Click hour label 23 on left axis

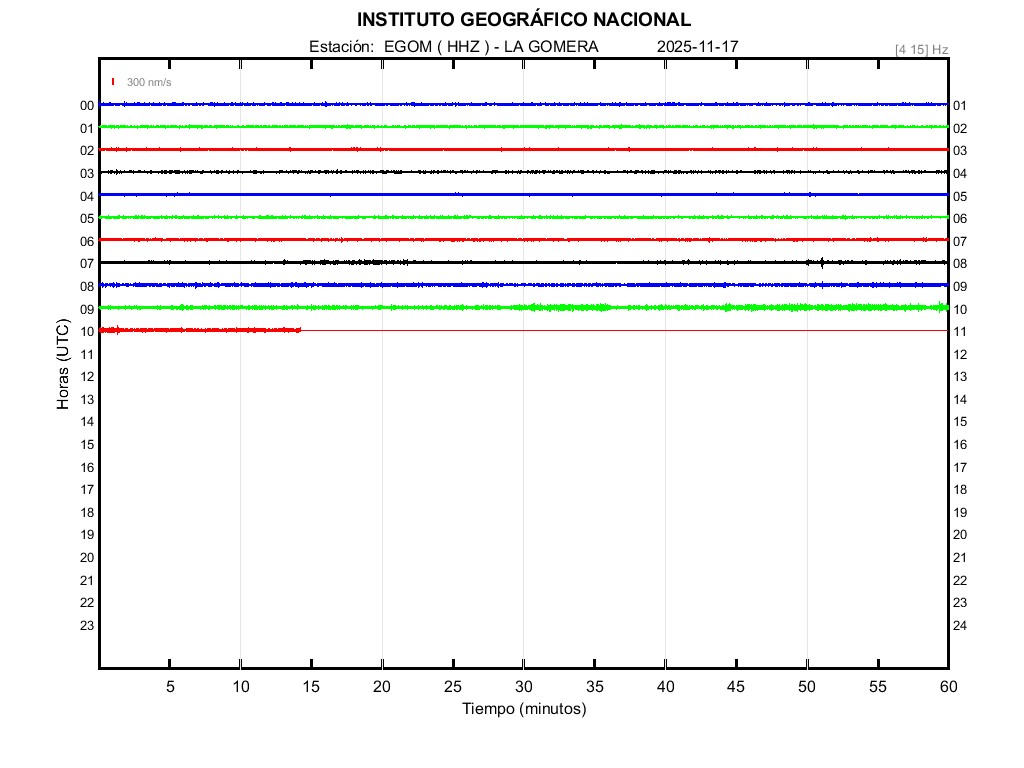tap(87, 626)
